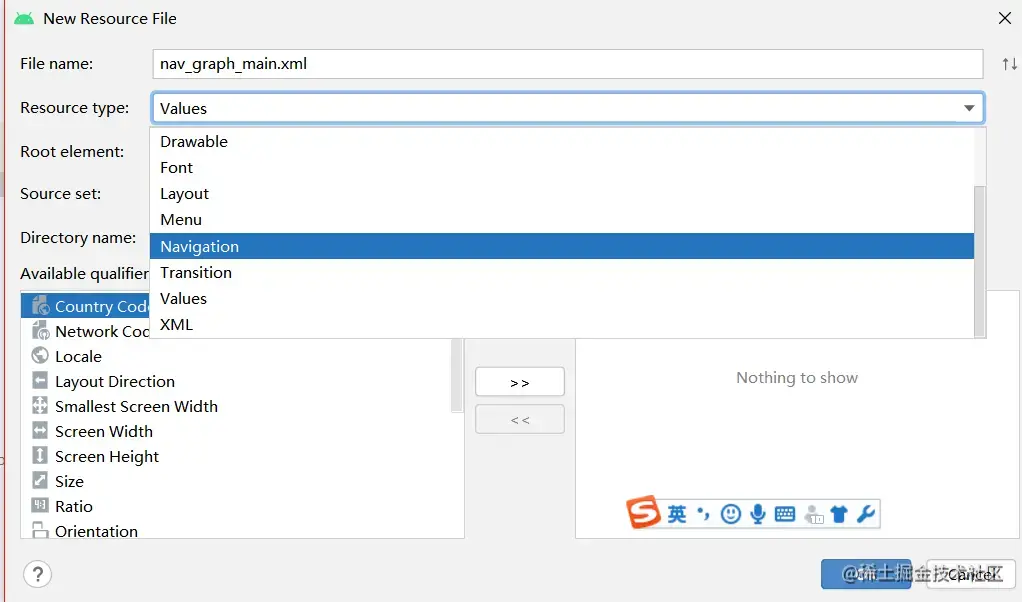Select the Size qualifier text
This screenshot has height=602, width=1022.
tap(69, 481)
